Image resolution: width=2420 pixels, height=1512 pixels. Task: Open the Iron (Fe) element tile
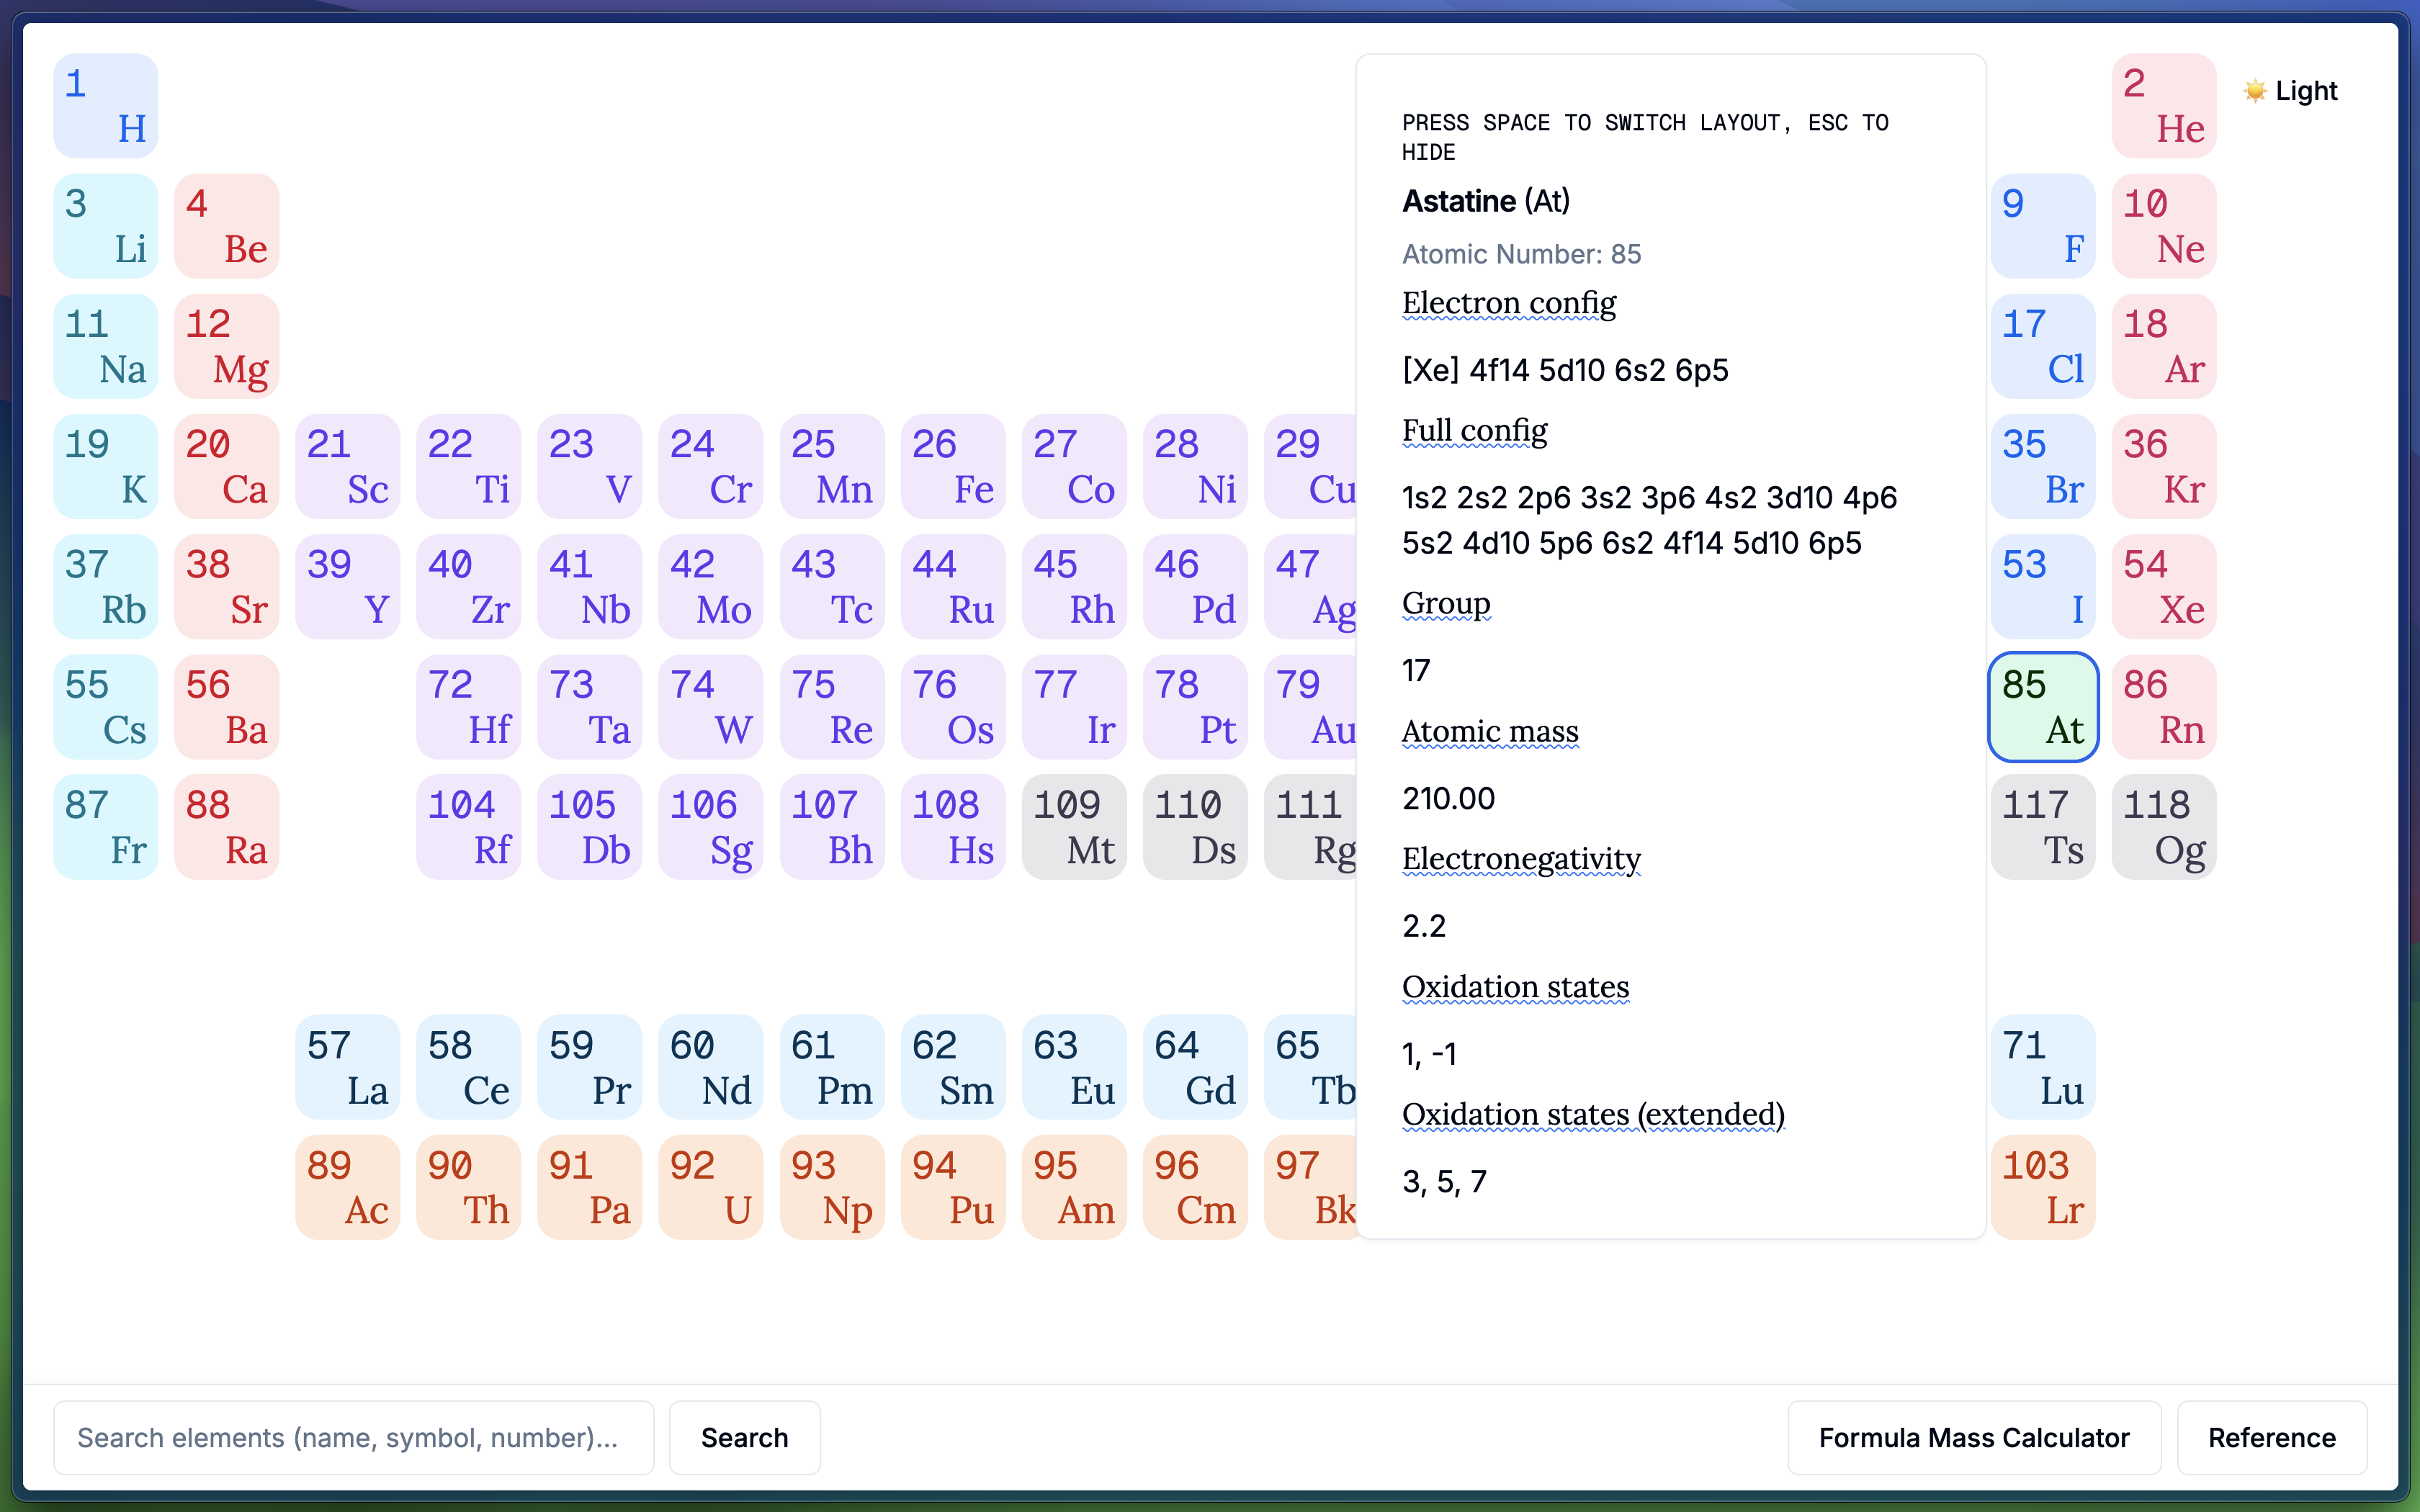point(952,467)
